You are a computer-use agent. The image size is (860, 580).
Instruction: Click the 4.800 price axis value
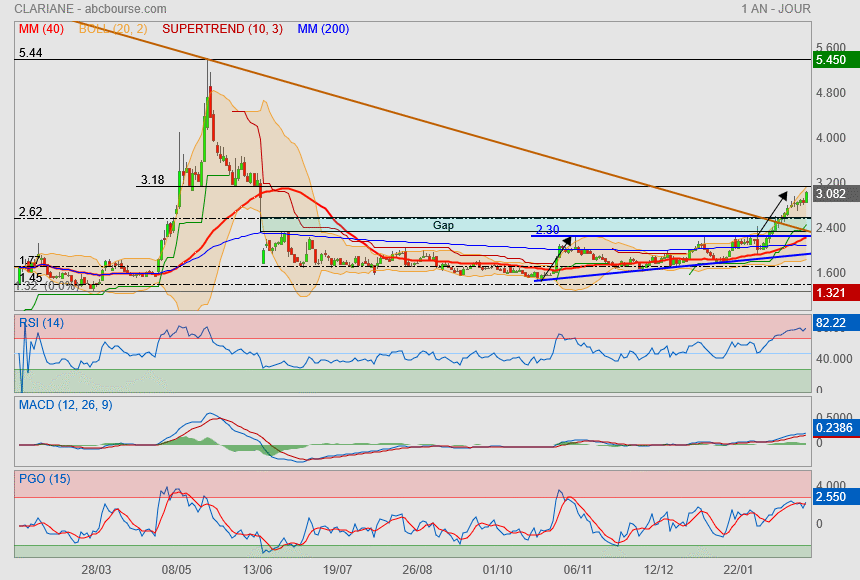pos(831,93)
